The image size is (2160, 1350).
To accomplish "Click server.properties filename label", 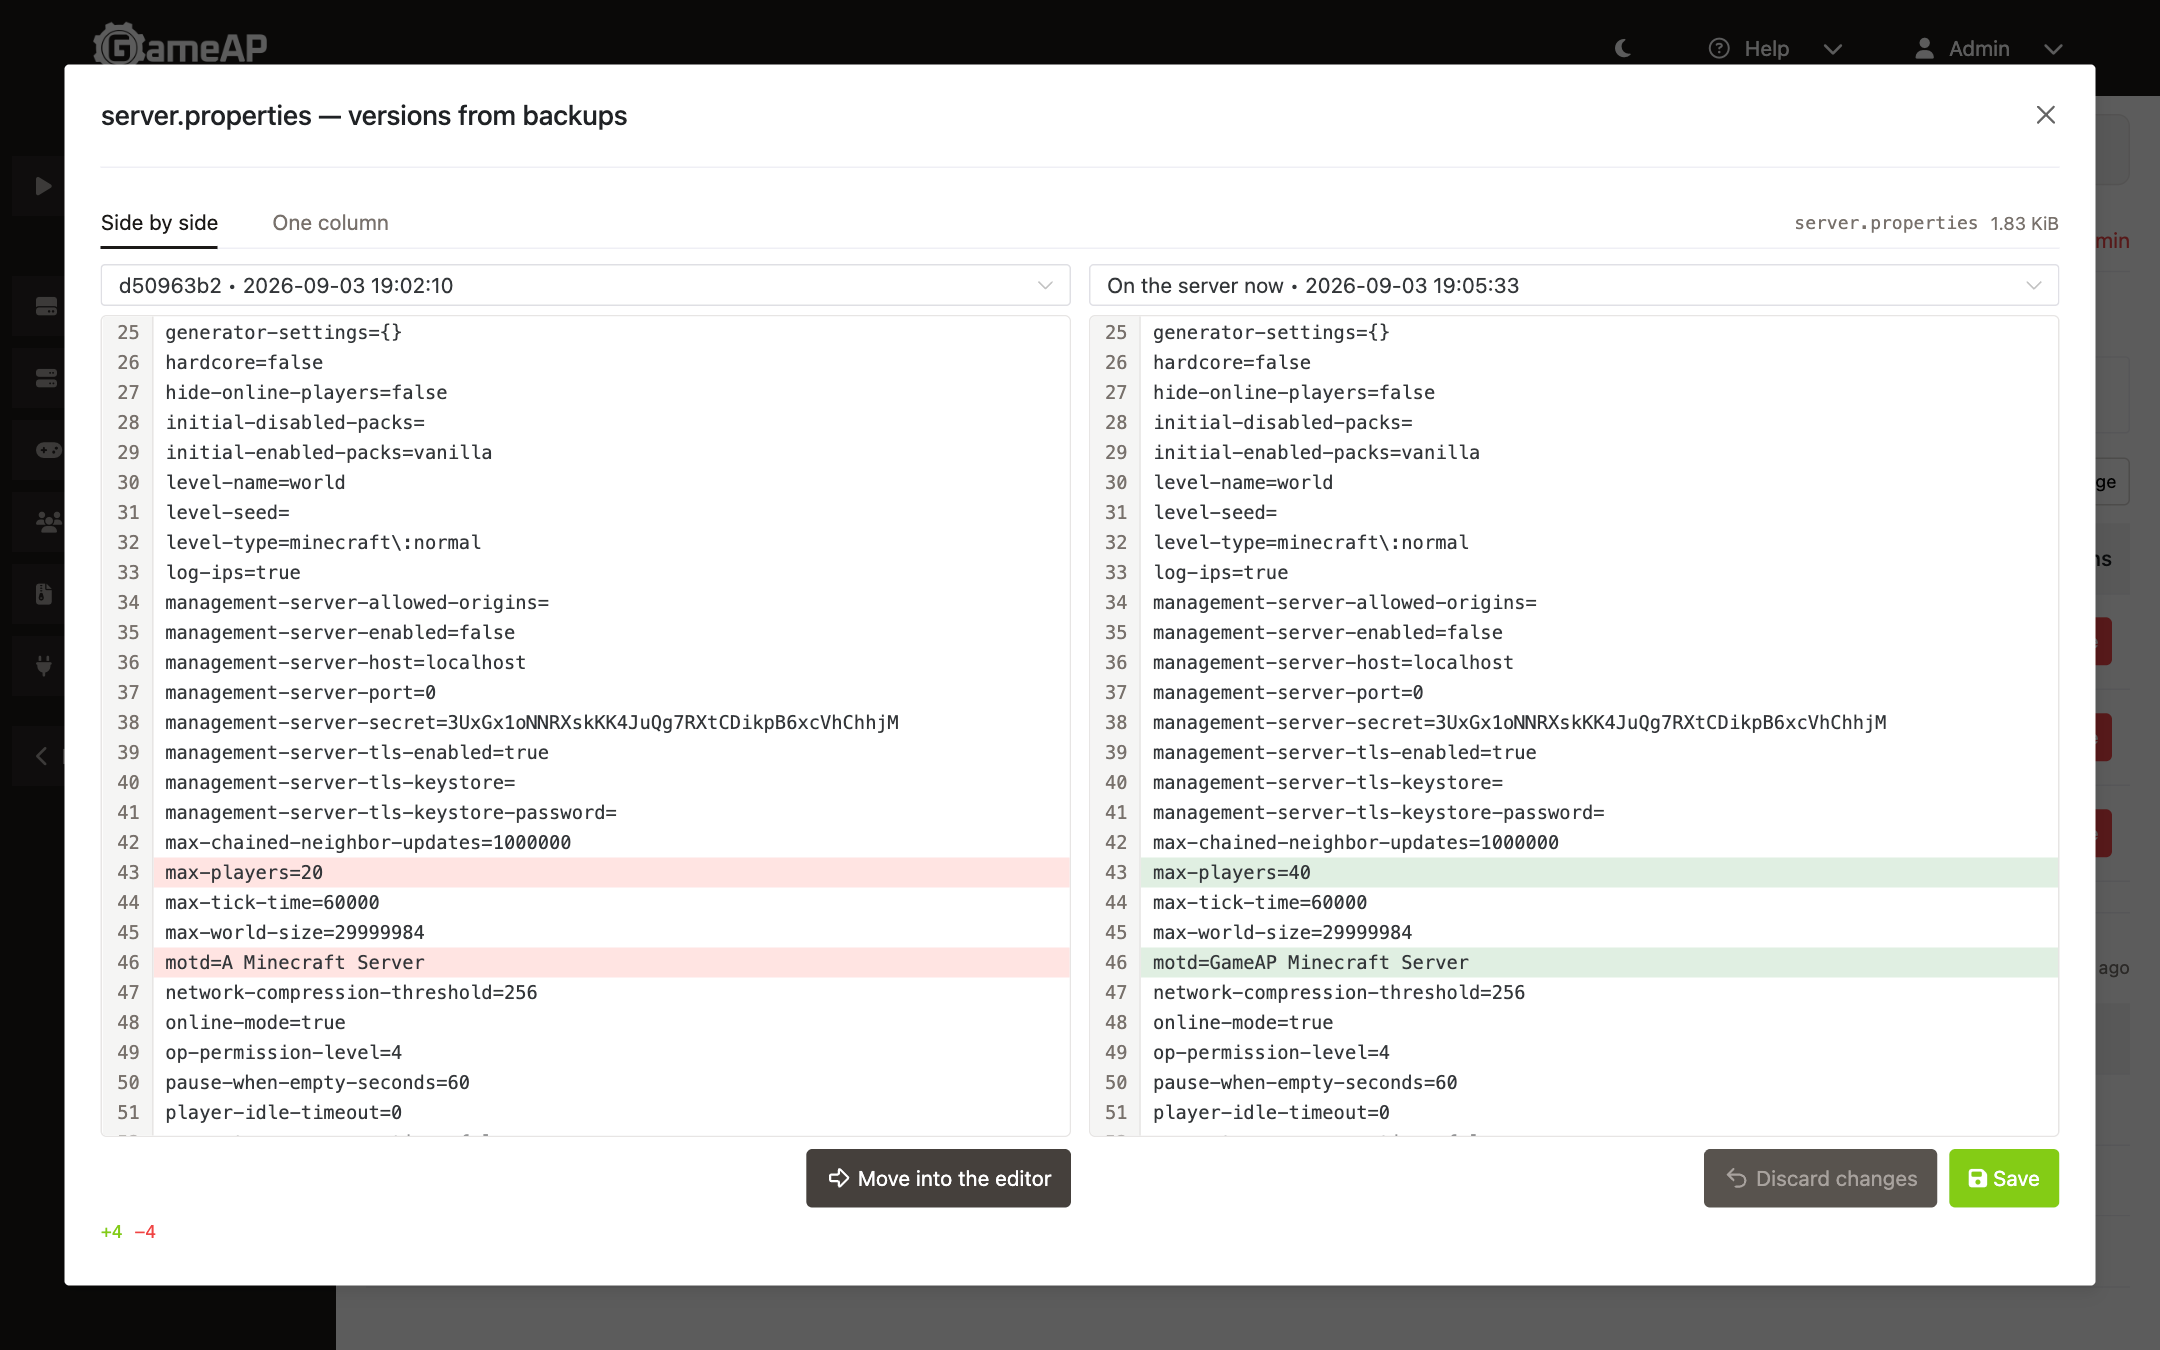I will [x=1885, y=223].
